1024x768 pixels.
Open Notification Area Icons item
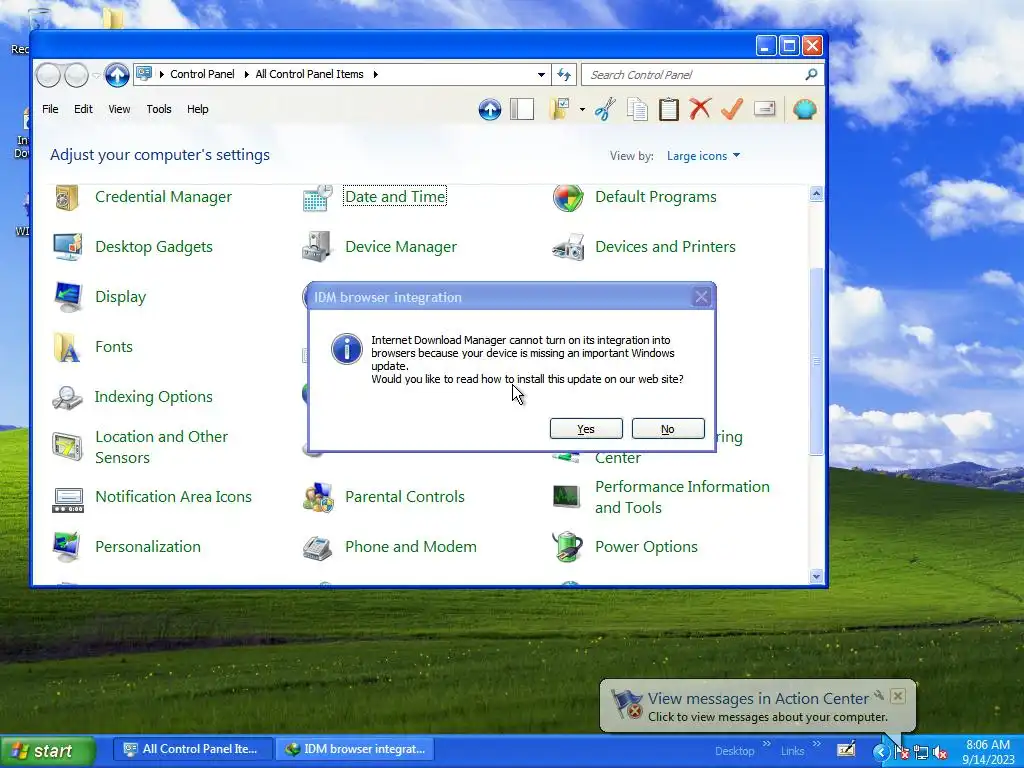click(x=173, y=497)
